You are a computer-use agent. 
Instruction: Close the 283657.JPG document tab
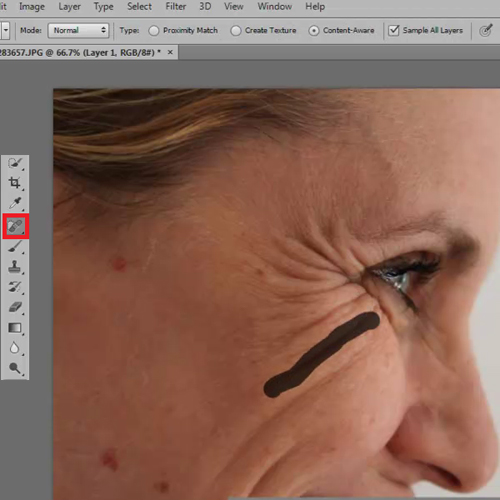170,52
